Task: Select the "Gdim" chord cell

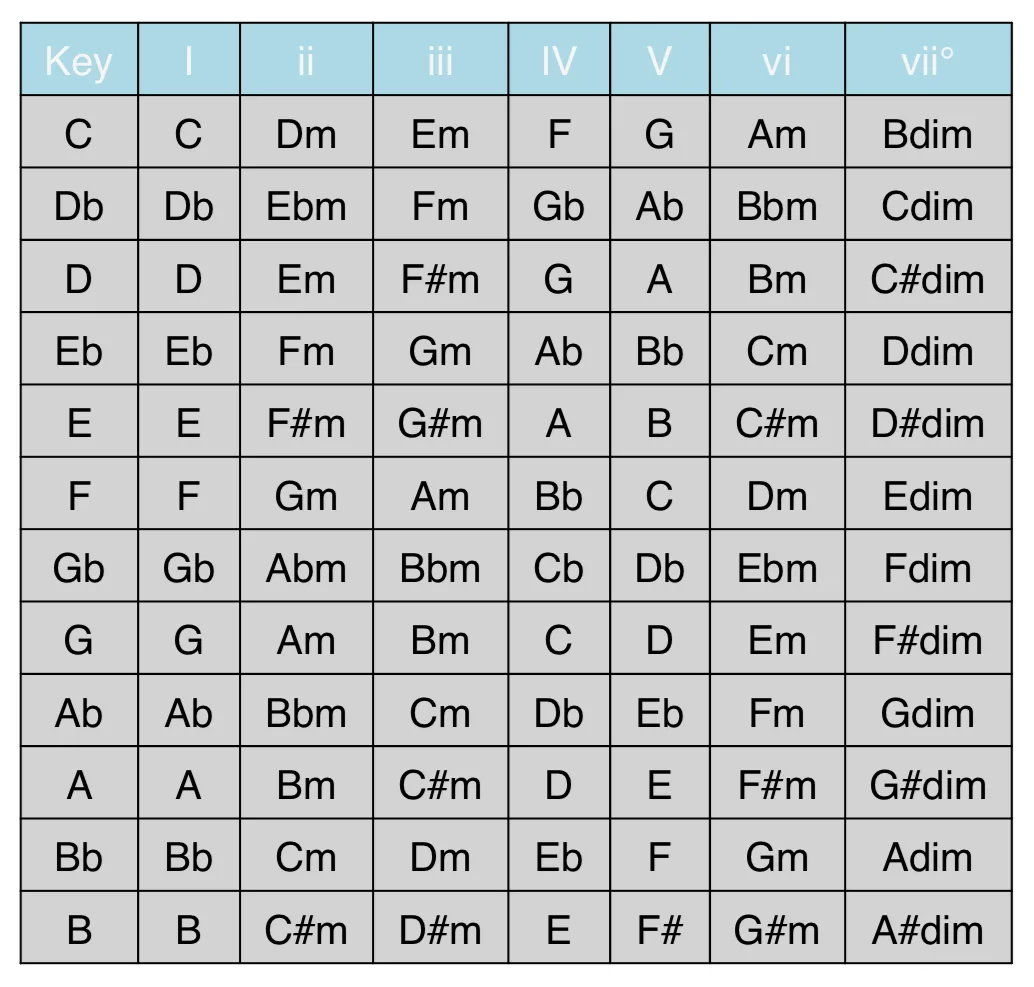Action: point(927,713)
